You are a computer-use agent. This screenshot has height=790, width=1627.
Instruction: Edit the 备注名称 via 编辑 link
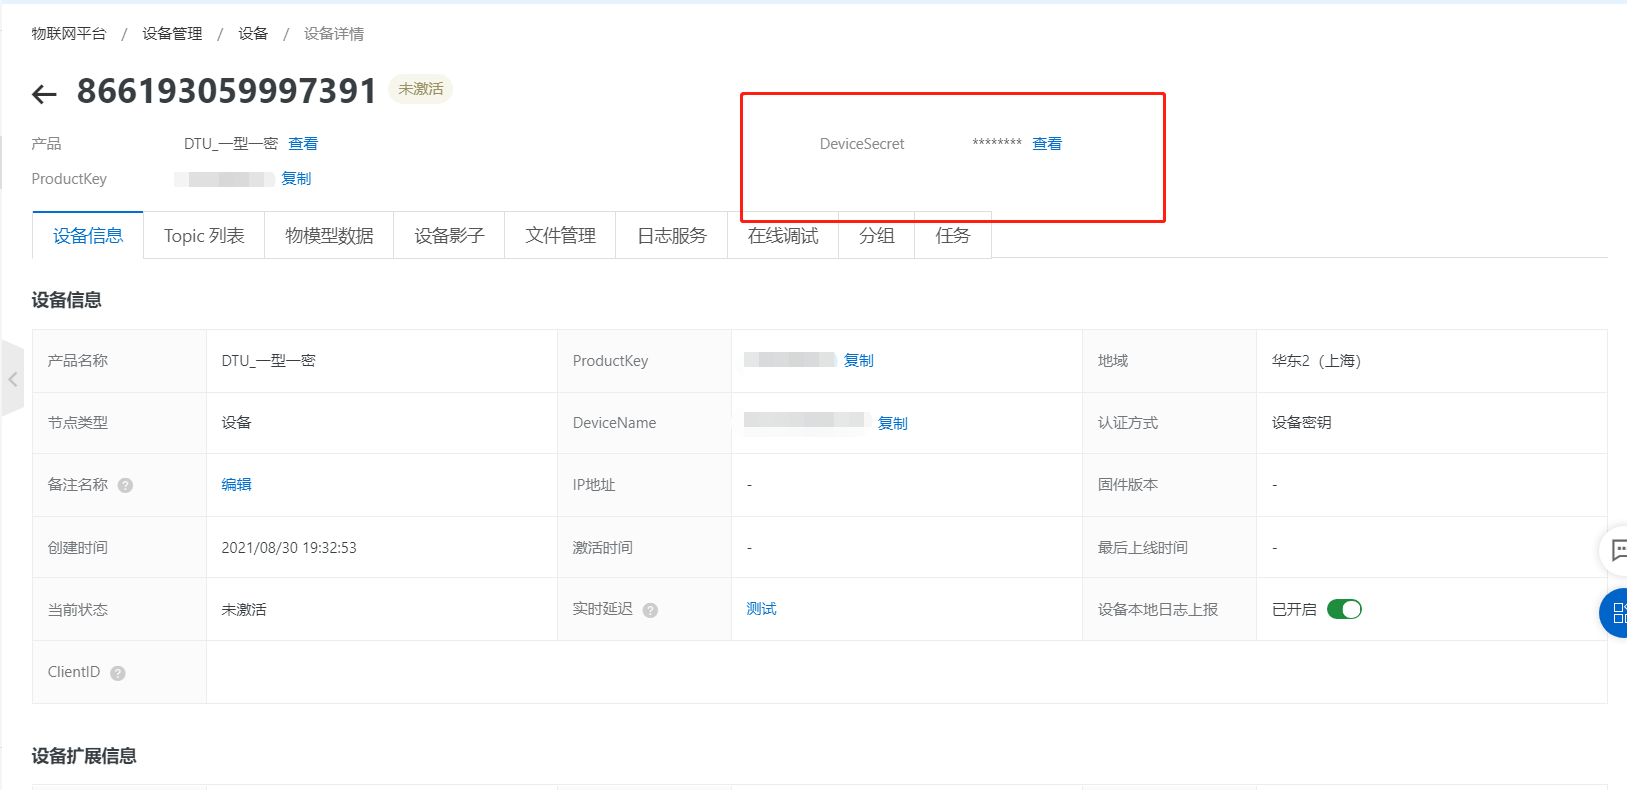pyautogui.click(x=236, y=485)
